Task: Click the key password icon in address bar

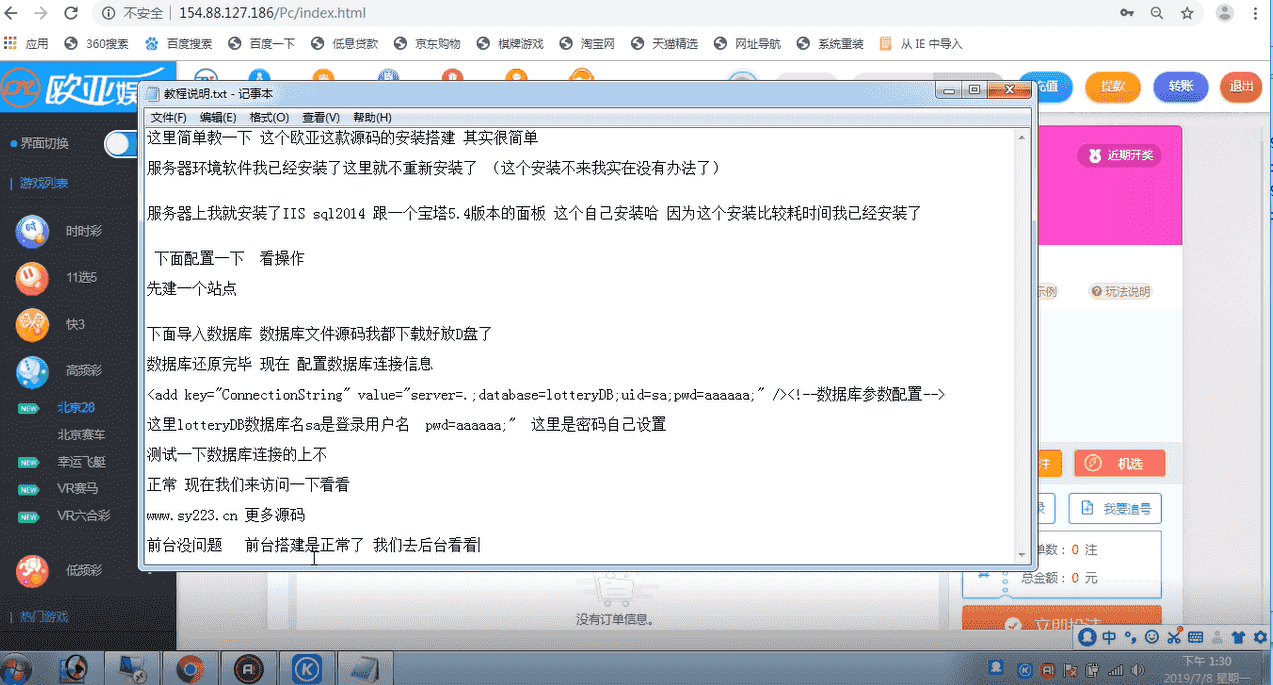Action: 1128,14
